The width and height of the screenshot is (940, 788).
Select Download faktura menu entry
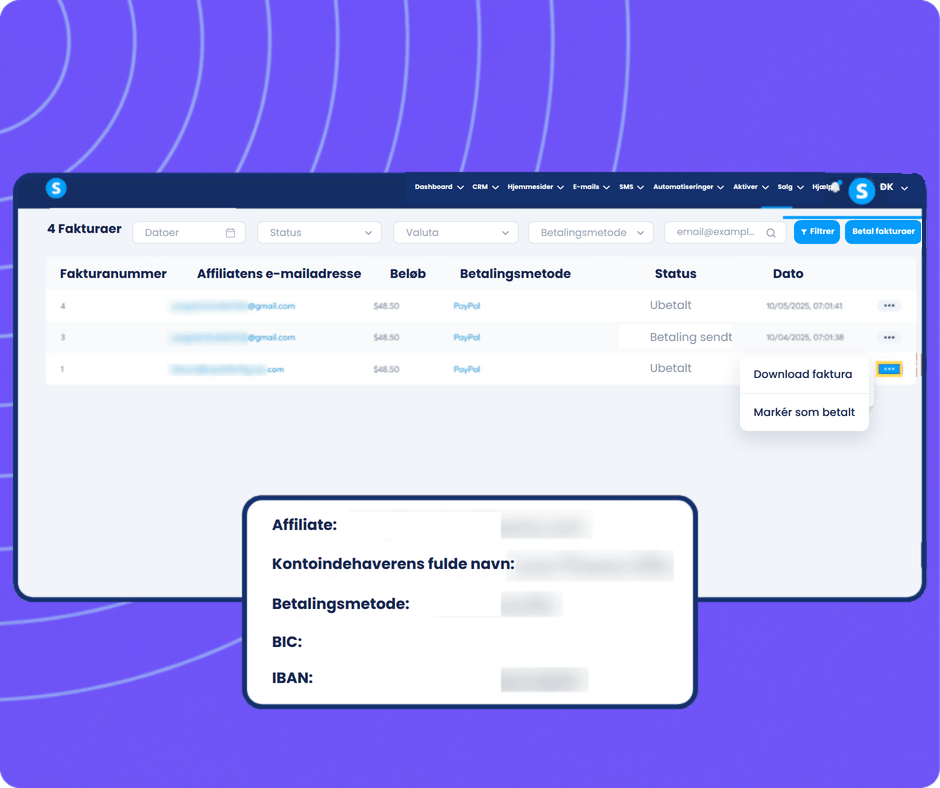803,374
